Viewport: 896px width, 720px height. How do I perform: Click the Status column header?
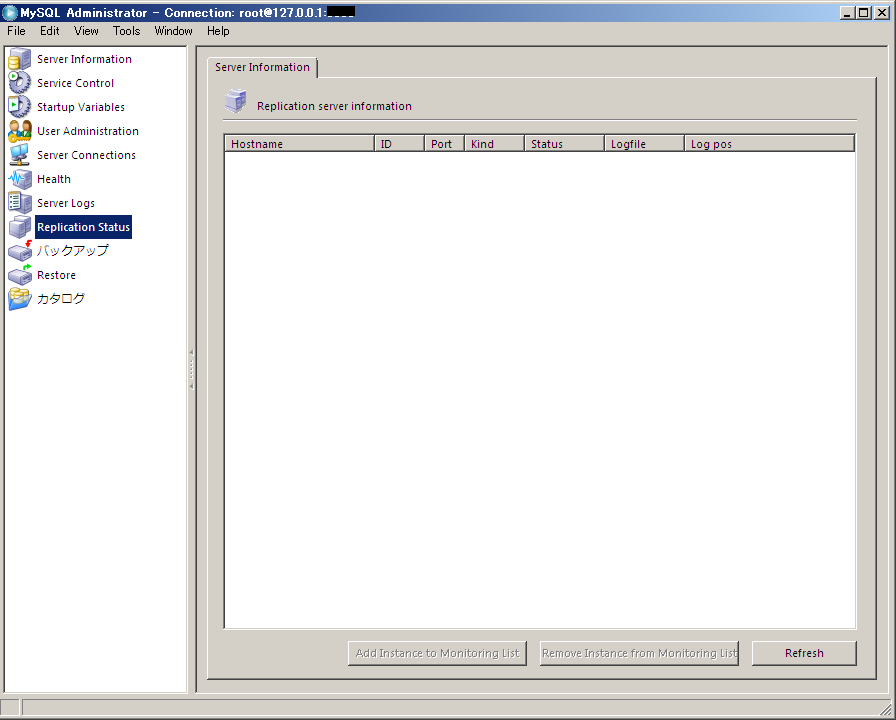click(x=564, y=144)
